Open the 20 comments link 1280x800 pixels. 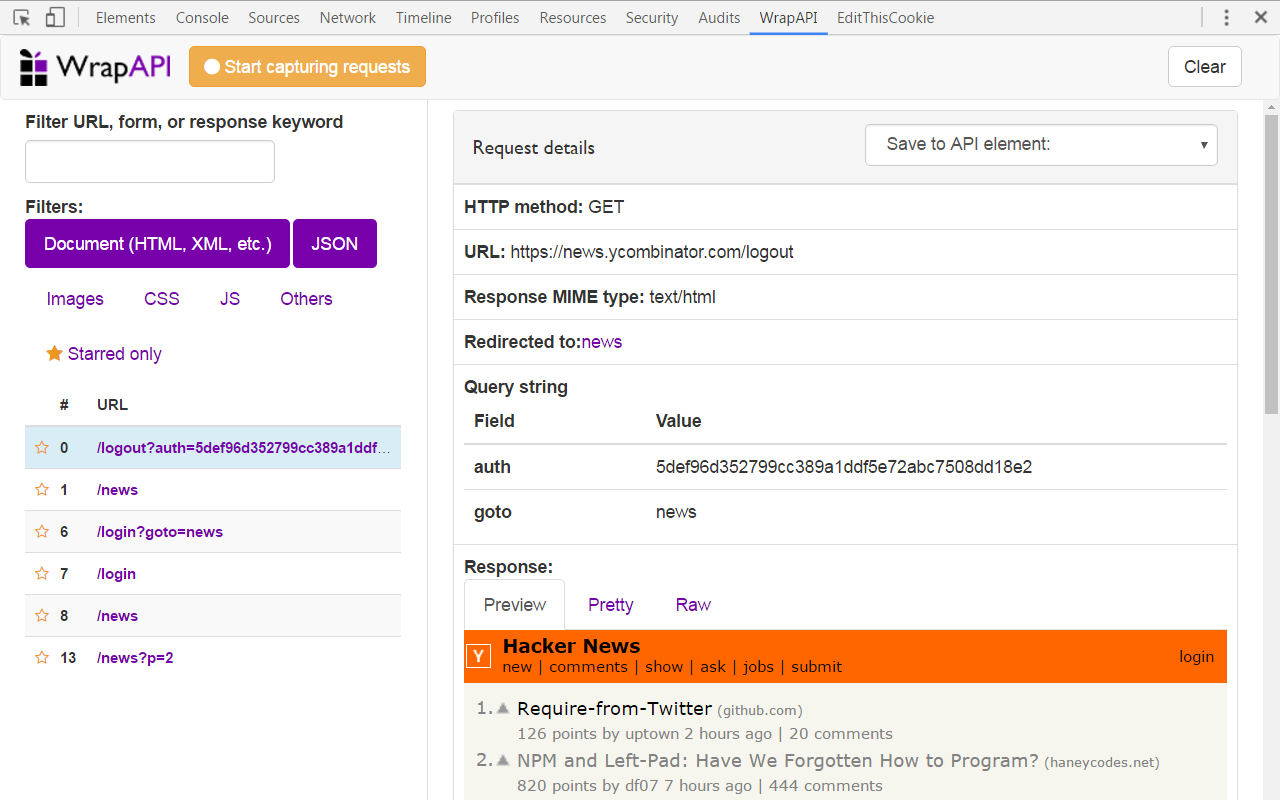pos(841,734)
